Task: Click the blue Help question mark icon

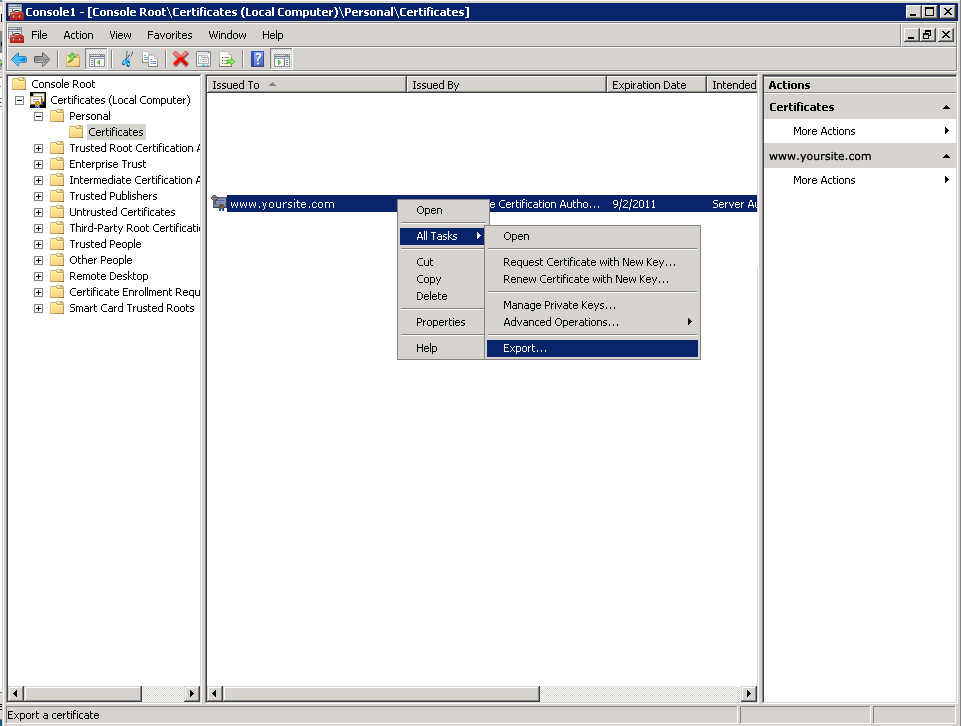Action: click(x=257, y=59)
